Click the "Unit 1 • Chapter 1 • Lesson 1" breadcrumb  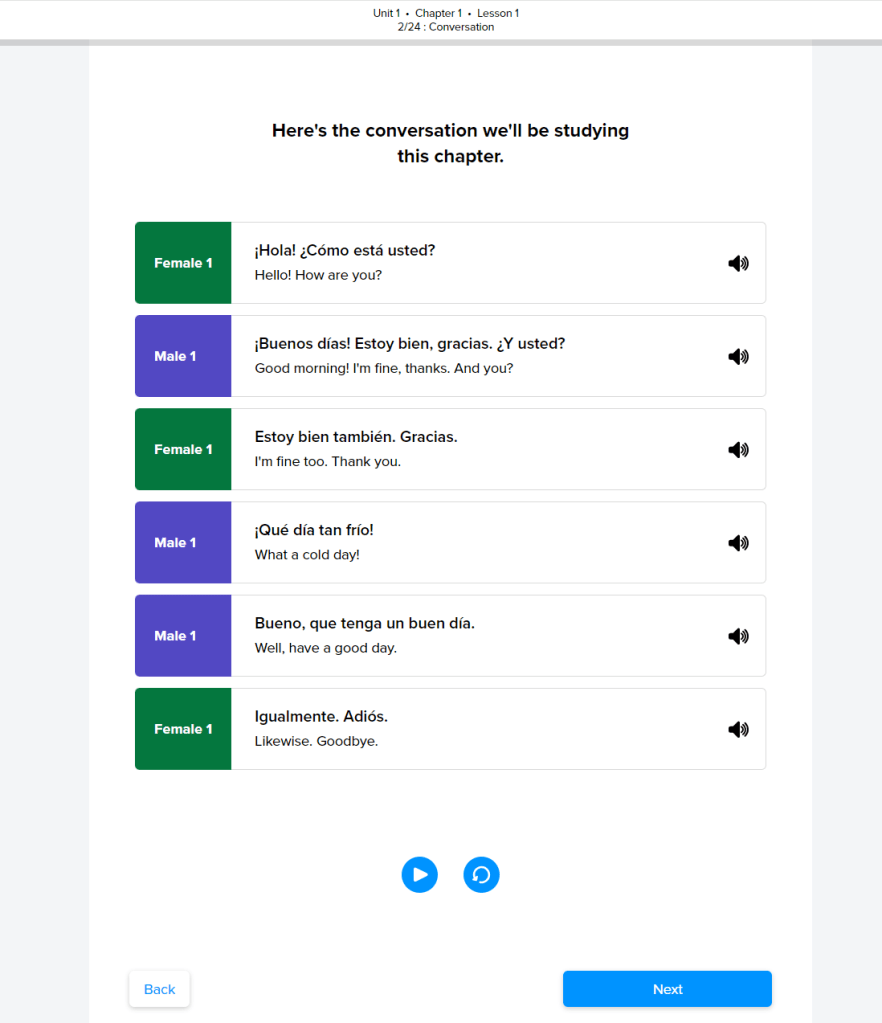click(x=446, y=13)
